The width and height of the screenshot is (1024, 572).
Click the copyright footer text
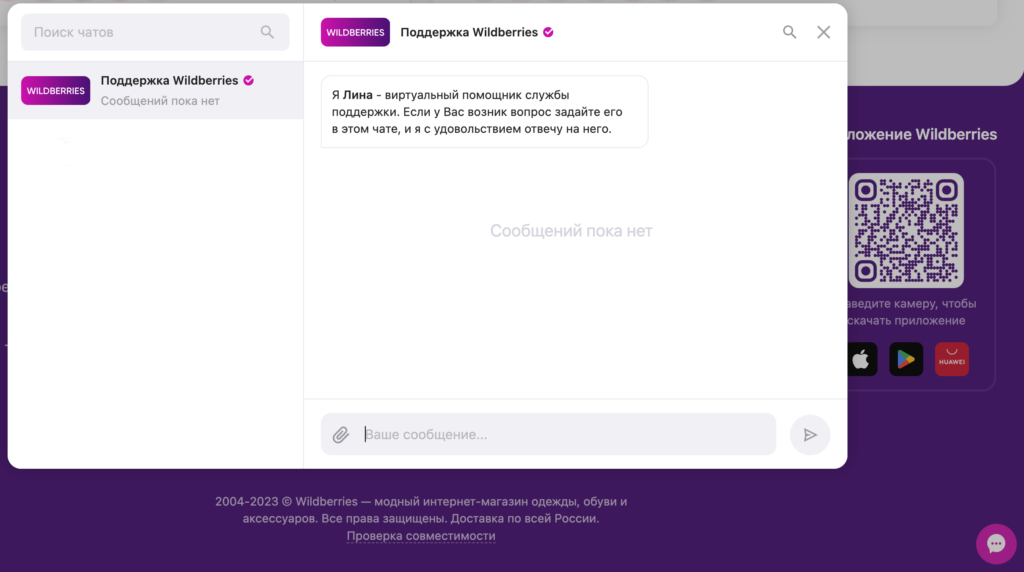tap(421, 510)
